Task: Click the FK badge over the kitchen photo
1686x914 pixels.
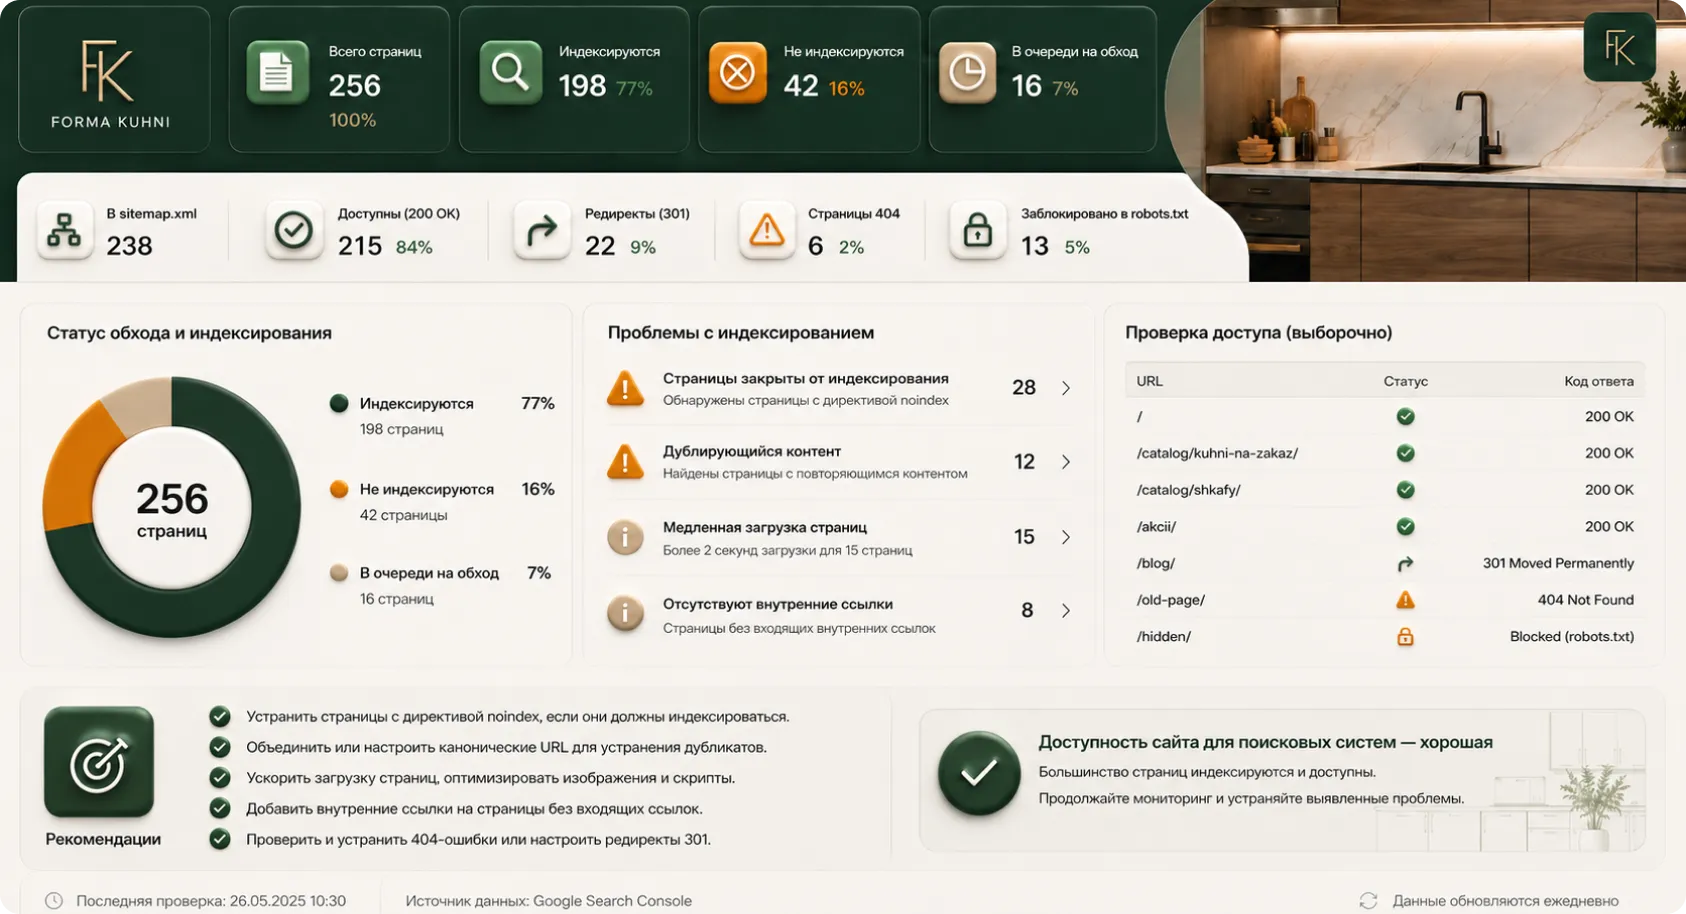Action: click(1619, 47)
